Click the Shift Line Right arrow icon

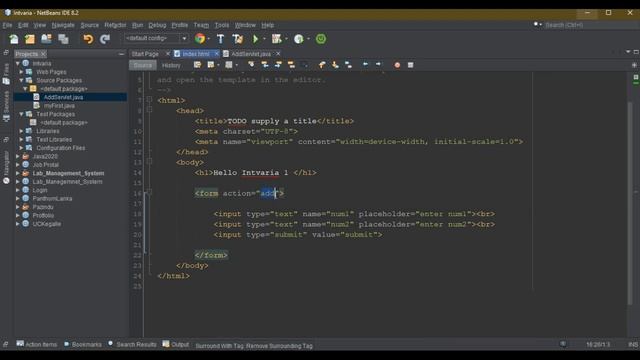378,64
